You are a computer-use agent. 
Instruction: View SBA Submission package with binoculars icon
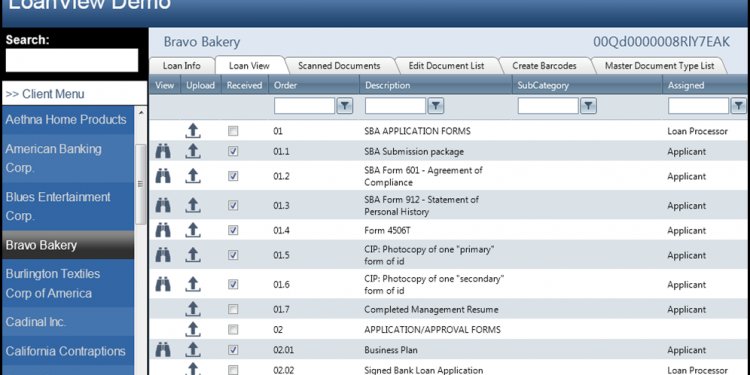point(163,152)
